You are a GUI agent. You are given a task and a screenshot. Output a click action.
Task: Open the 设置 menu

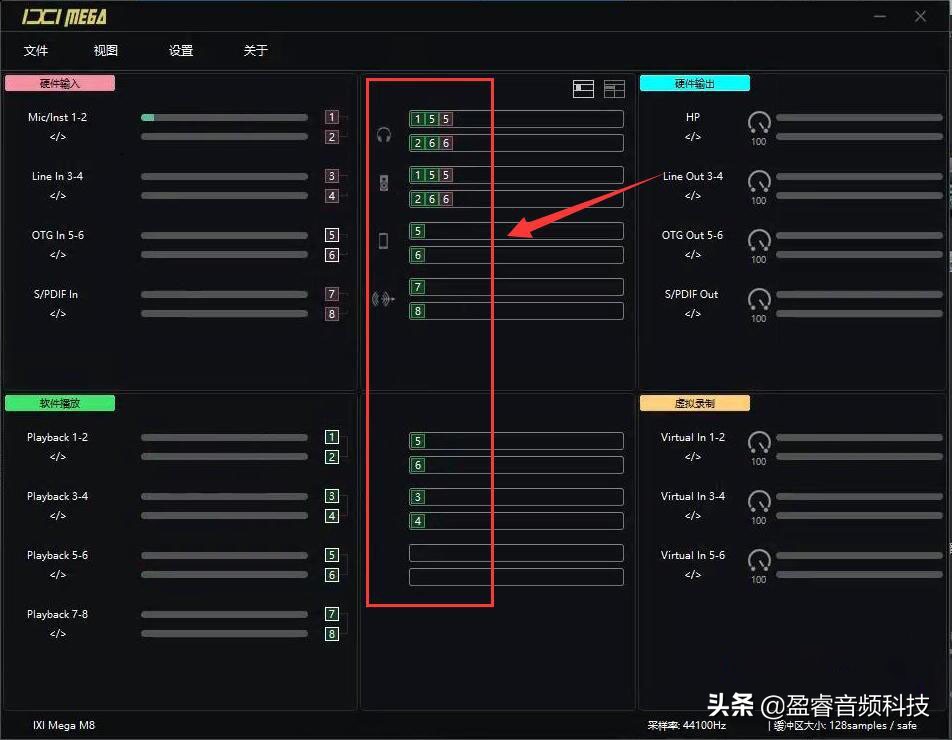coord(181,50)
